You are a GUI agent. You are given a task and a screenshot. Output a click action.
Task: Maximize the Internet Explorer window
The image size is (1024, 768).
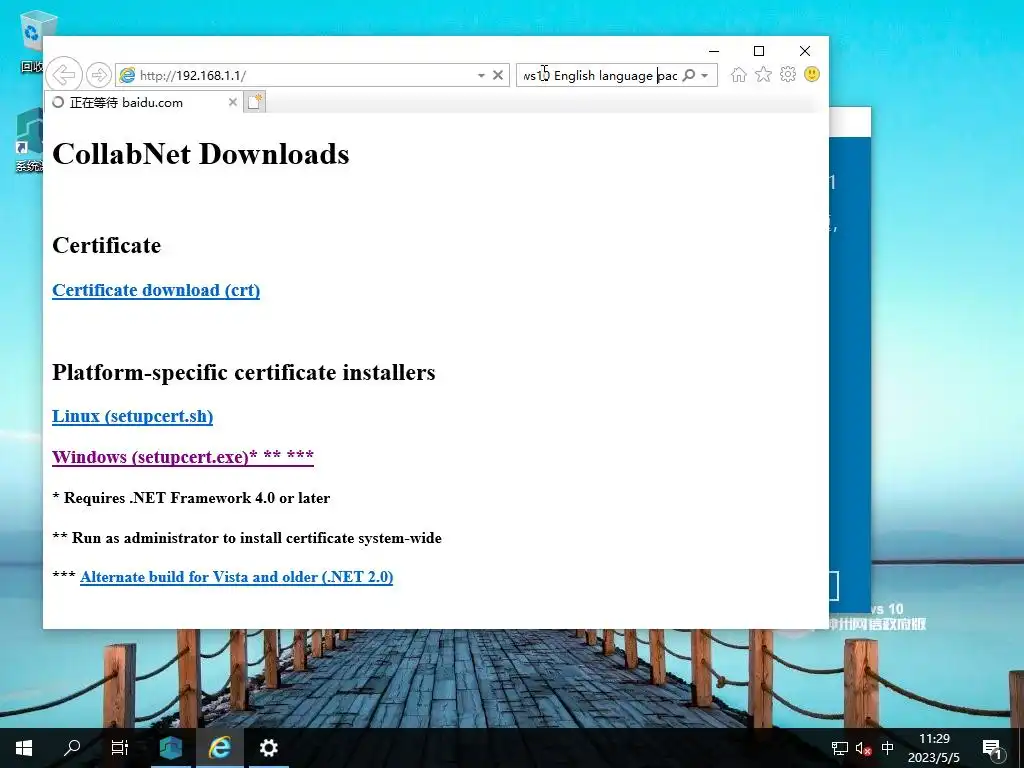759,51
